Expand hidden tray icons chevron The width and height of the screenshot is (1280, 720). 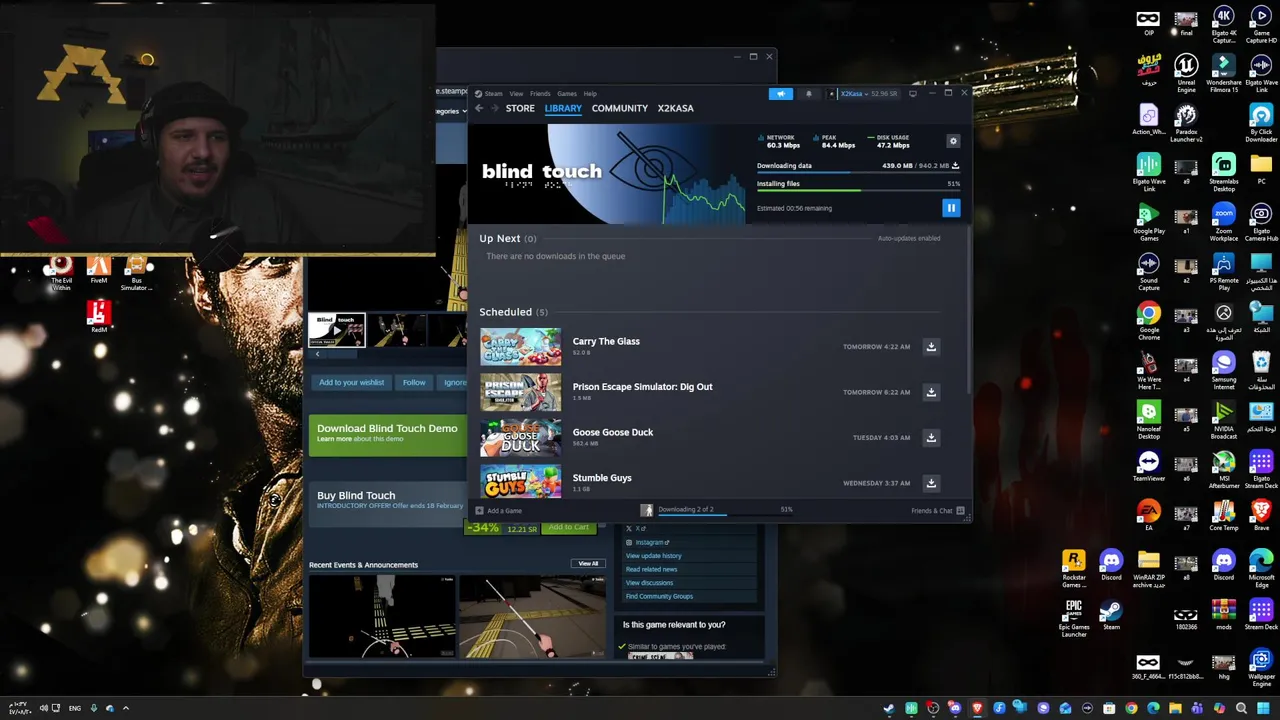[x=125, y=709]
